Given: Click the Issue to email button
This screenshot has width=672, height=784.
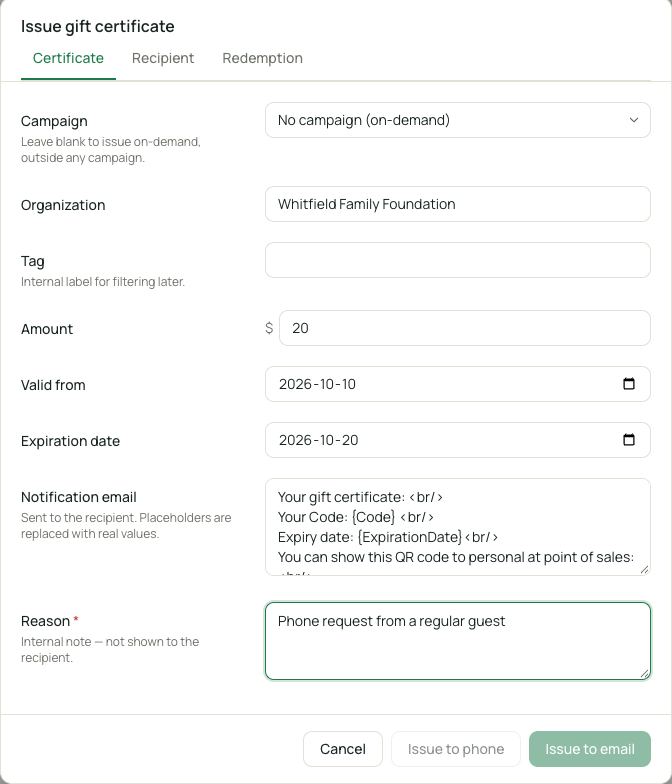Looking at the screenshot, I should (x=590, y=749).
